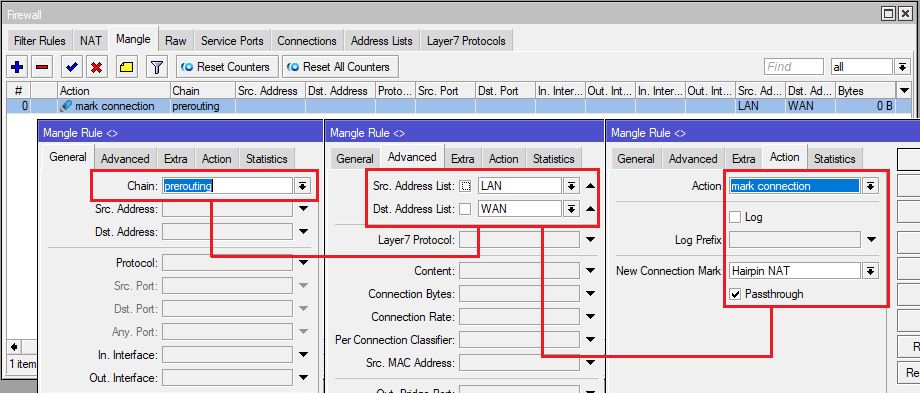The image size is (920, 393).
Task: Sort the table by the Chain column header
Action: (202, 91)
